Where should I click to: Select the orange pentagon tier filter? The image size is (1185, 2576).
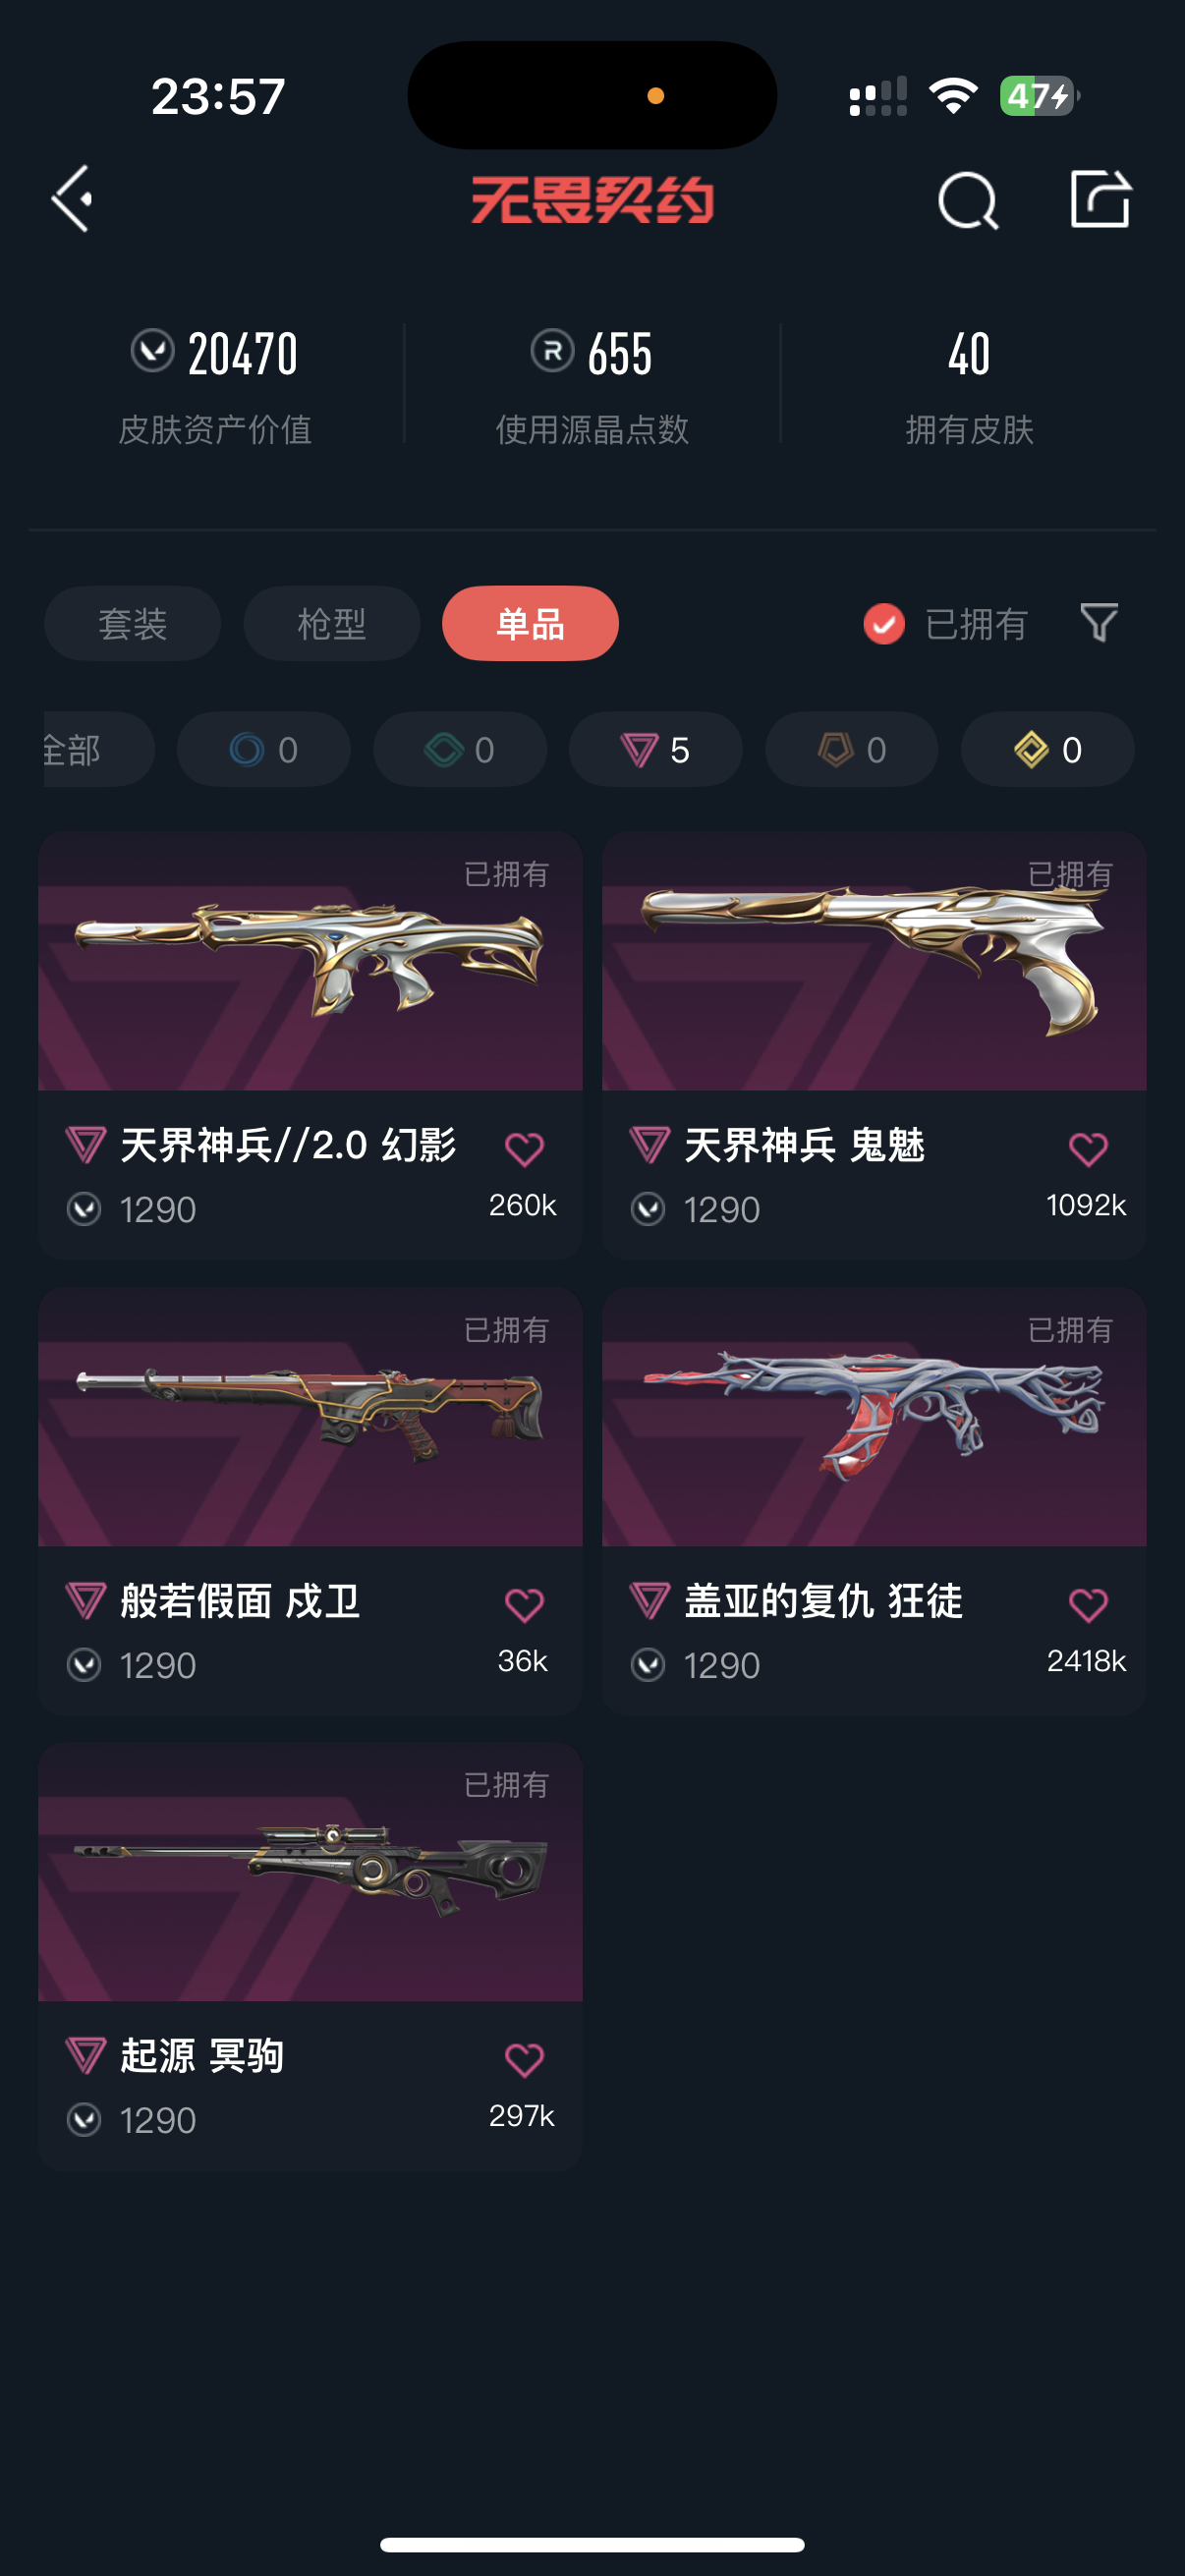pyautogui.click(x=852, y=749)
